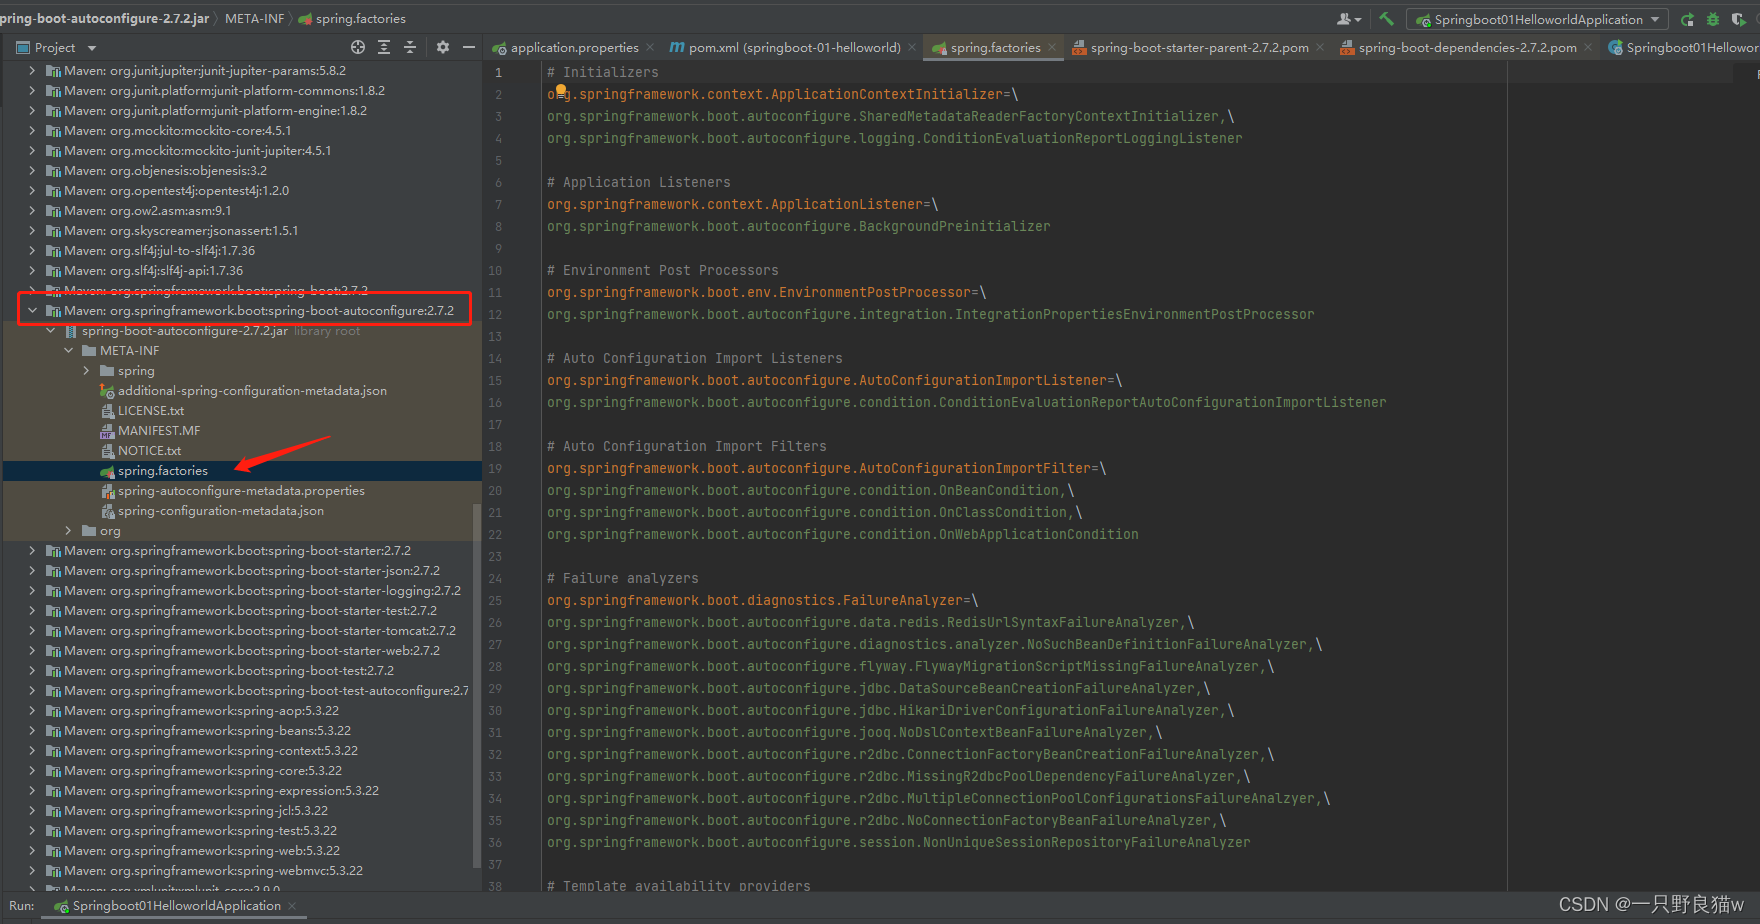Click the Build project hammer icon
The width and height of the screenshot is (1760, 924).
[1386, 19]
